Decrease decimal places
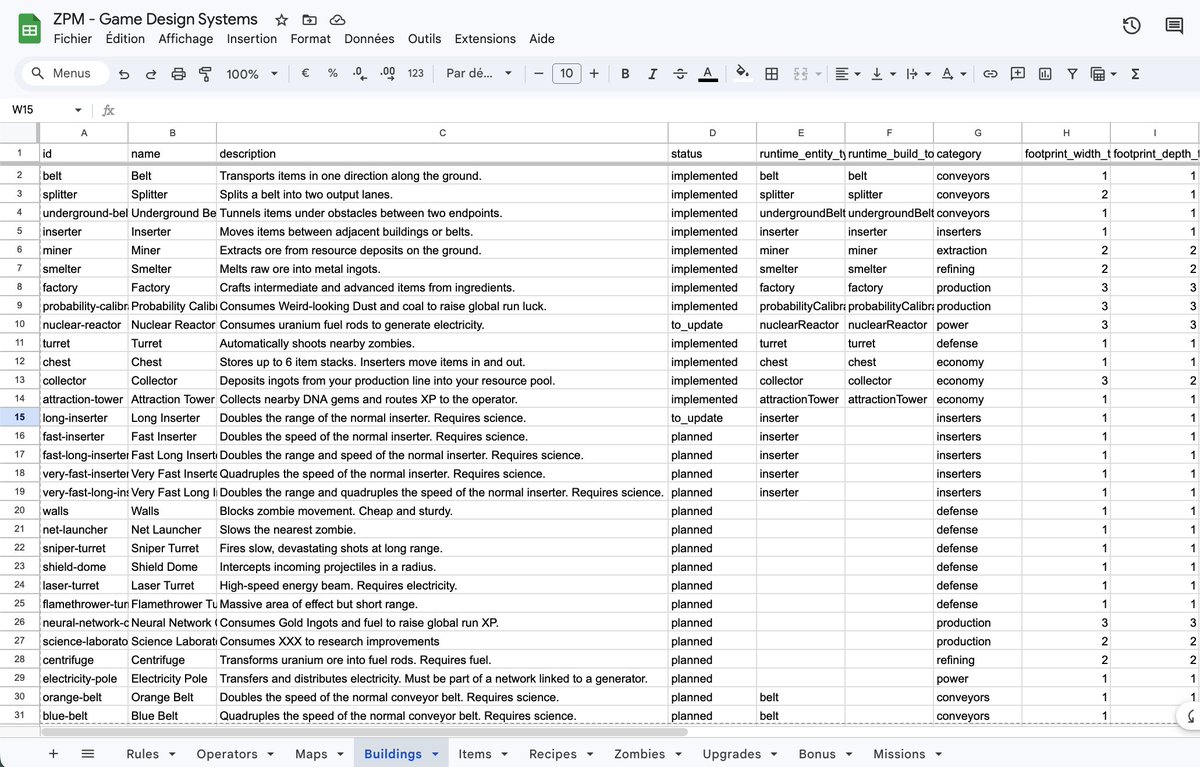The width and height of the screenshot is (1200, 767). (x=360, y=73)
